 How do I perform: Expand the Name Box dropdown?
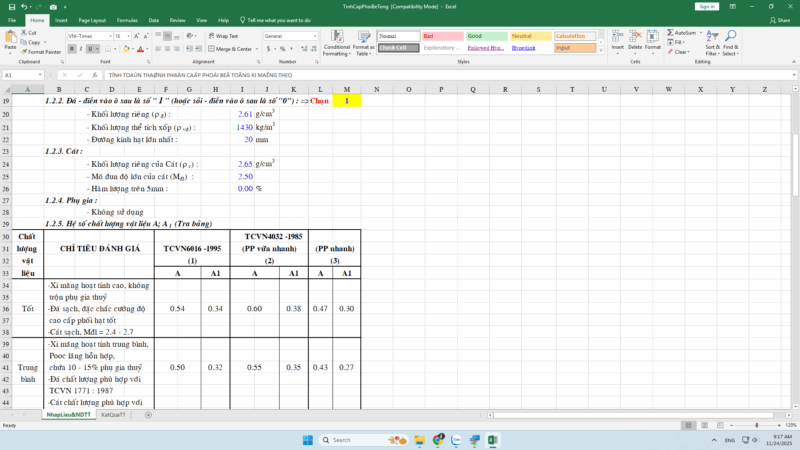tap(40, 75)
